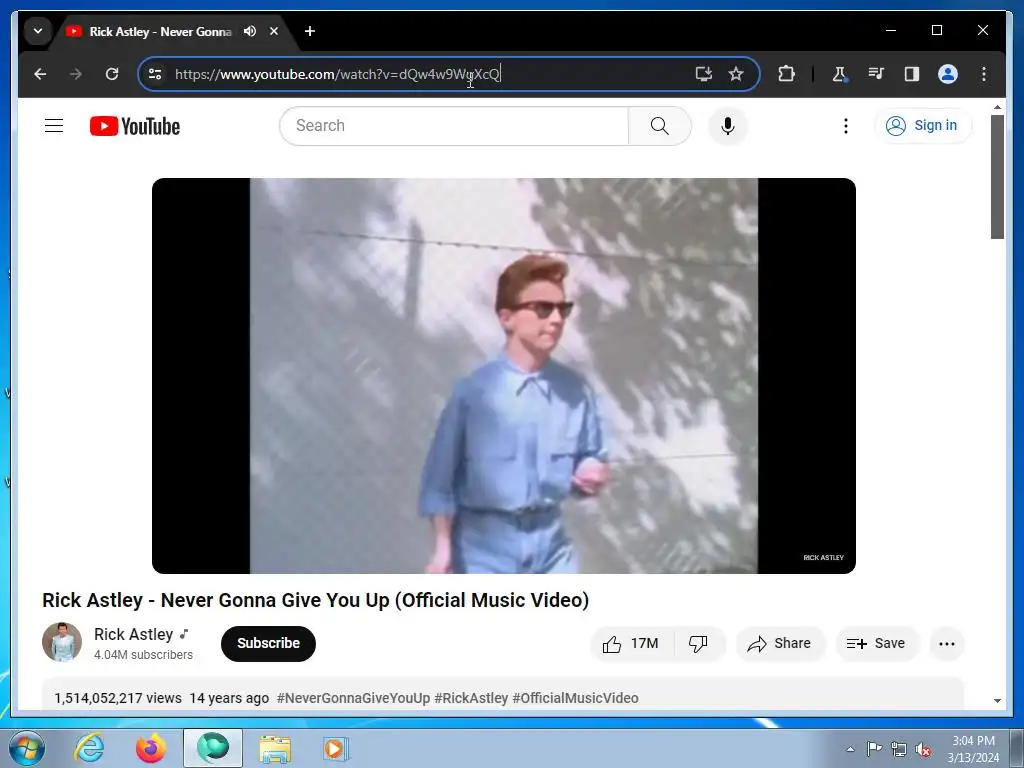1024x768 pixels.
Task: Click the #RickAstley hashtag
Action: (x=471, y=698)
